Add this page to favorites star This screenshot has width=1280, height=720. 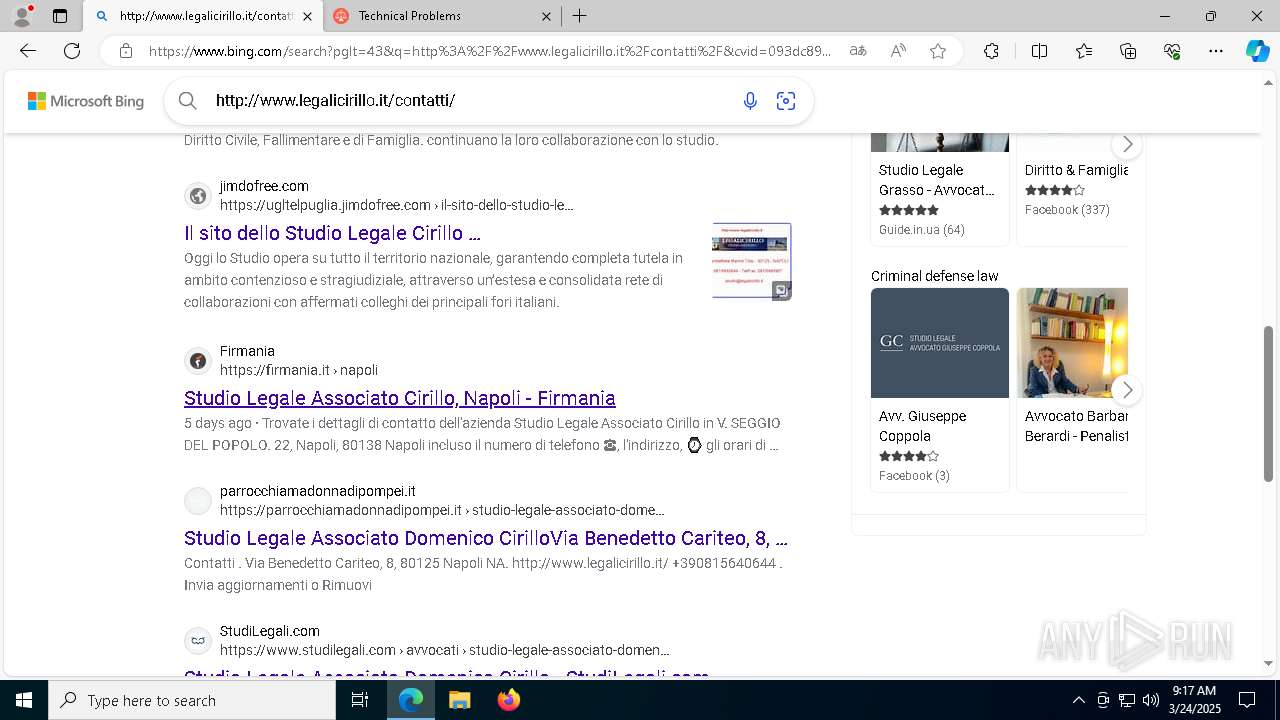pos(938,51)
